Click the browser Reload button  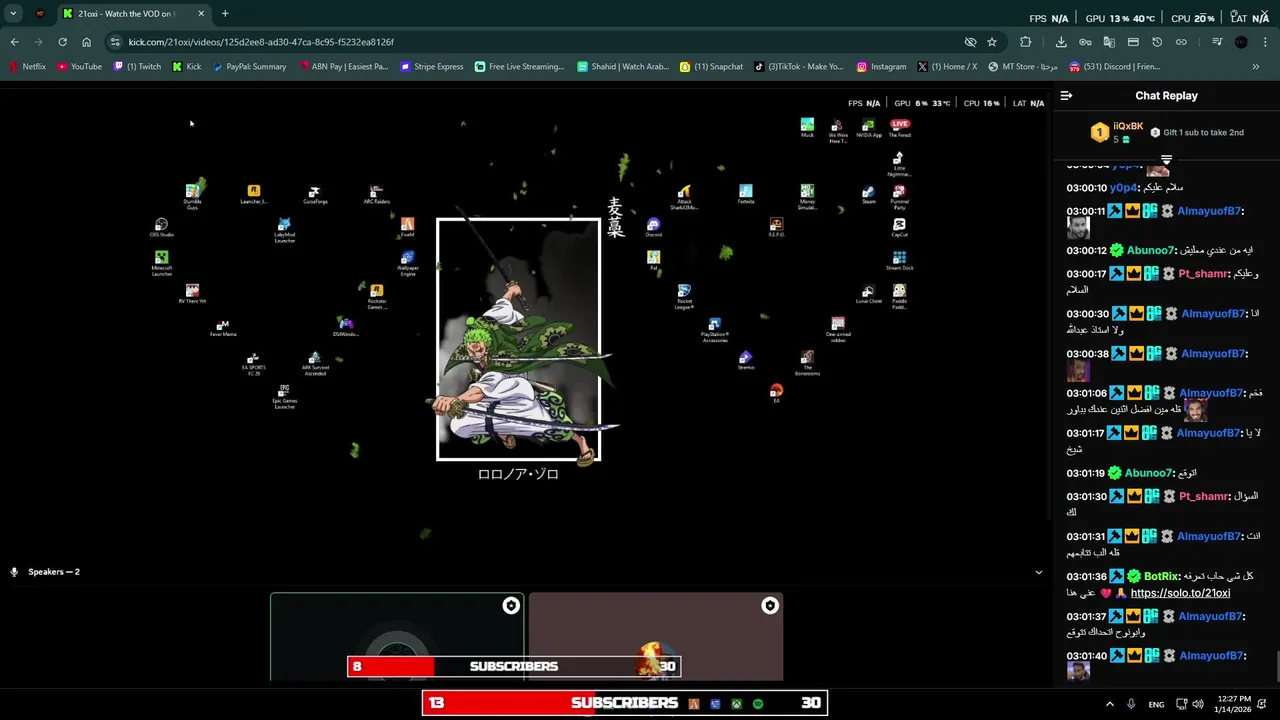click(62, 42)
